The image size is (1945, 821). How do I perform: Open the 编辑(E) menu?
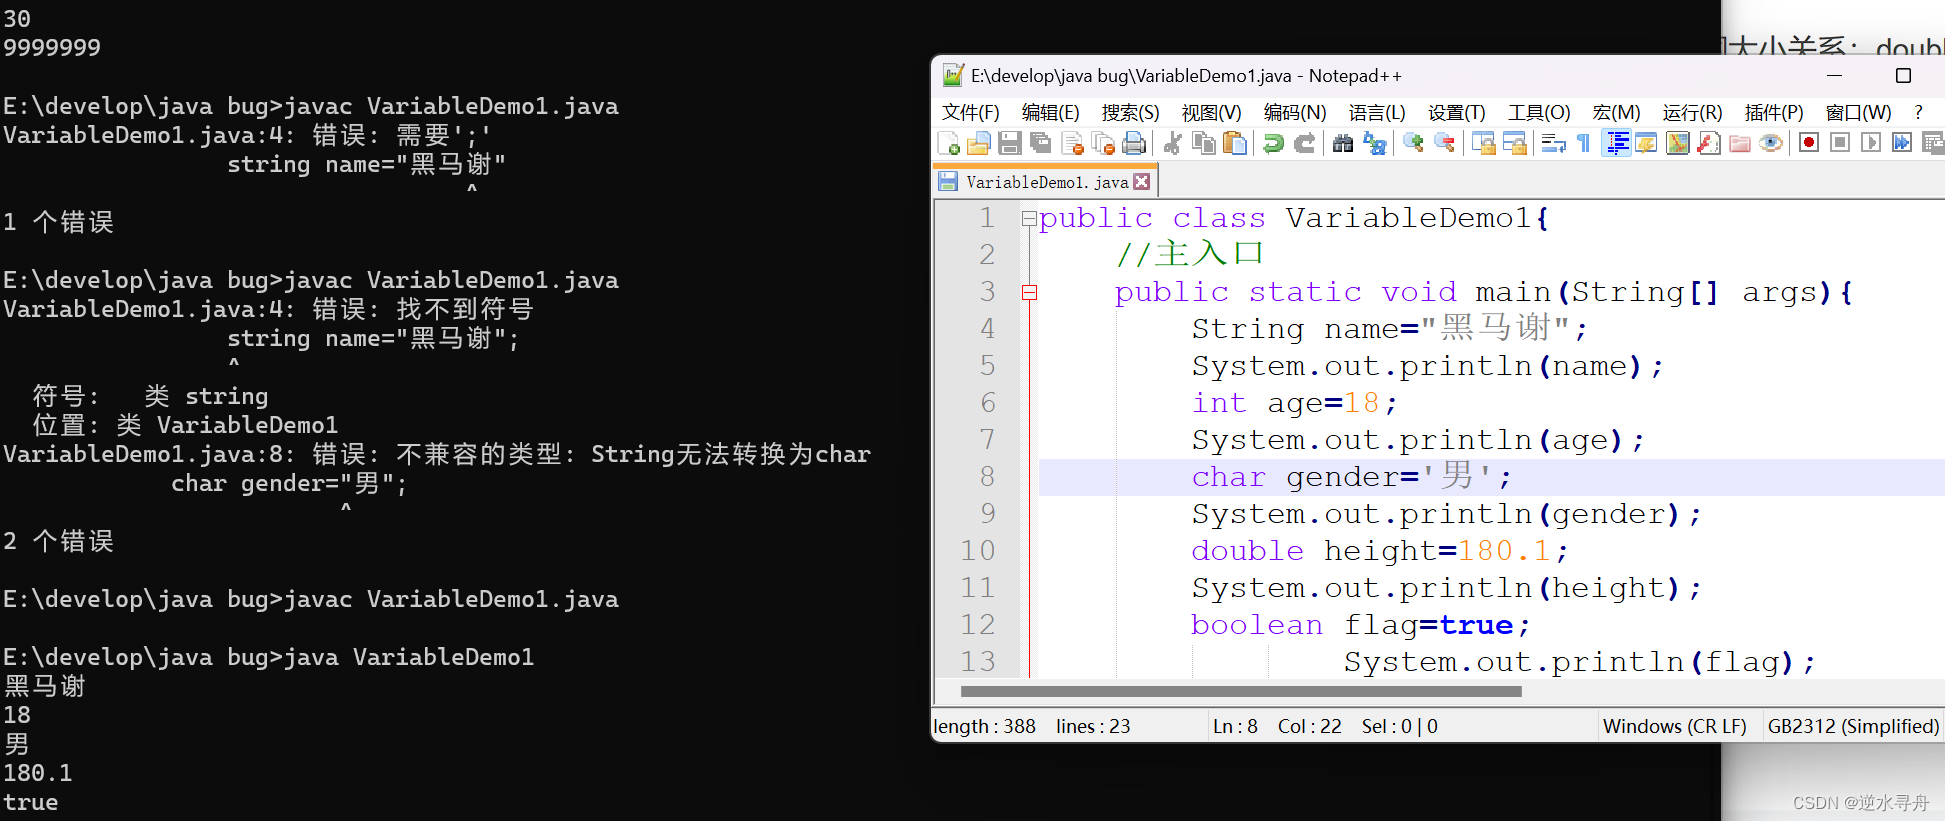tap(1050, 112)
